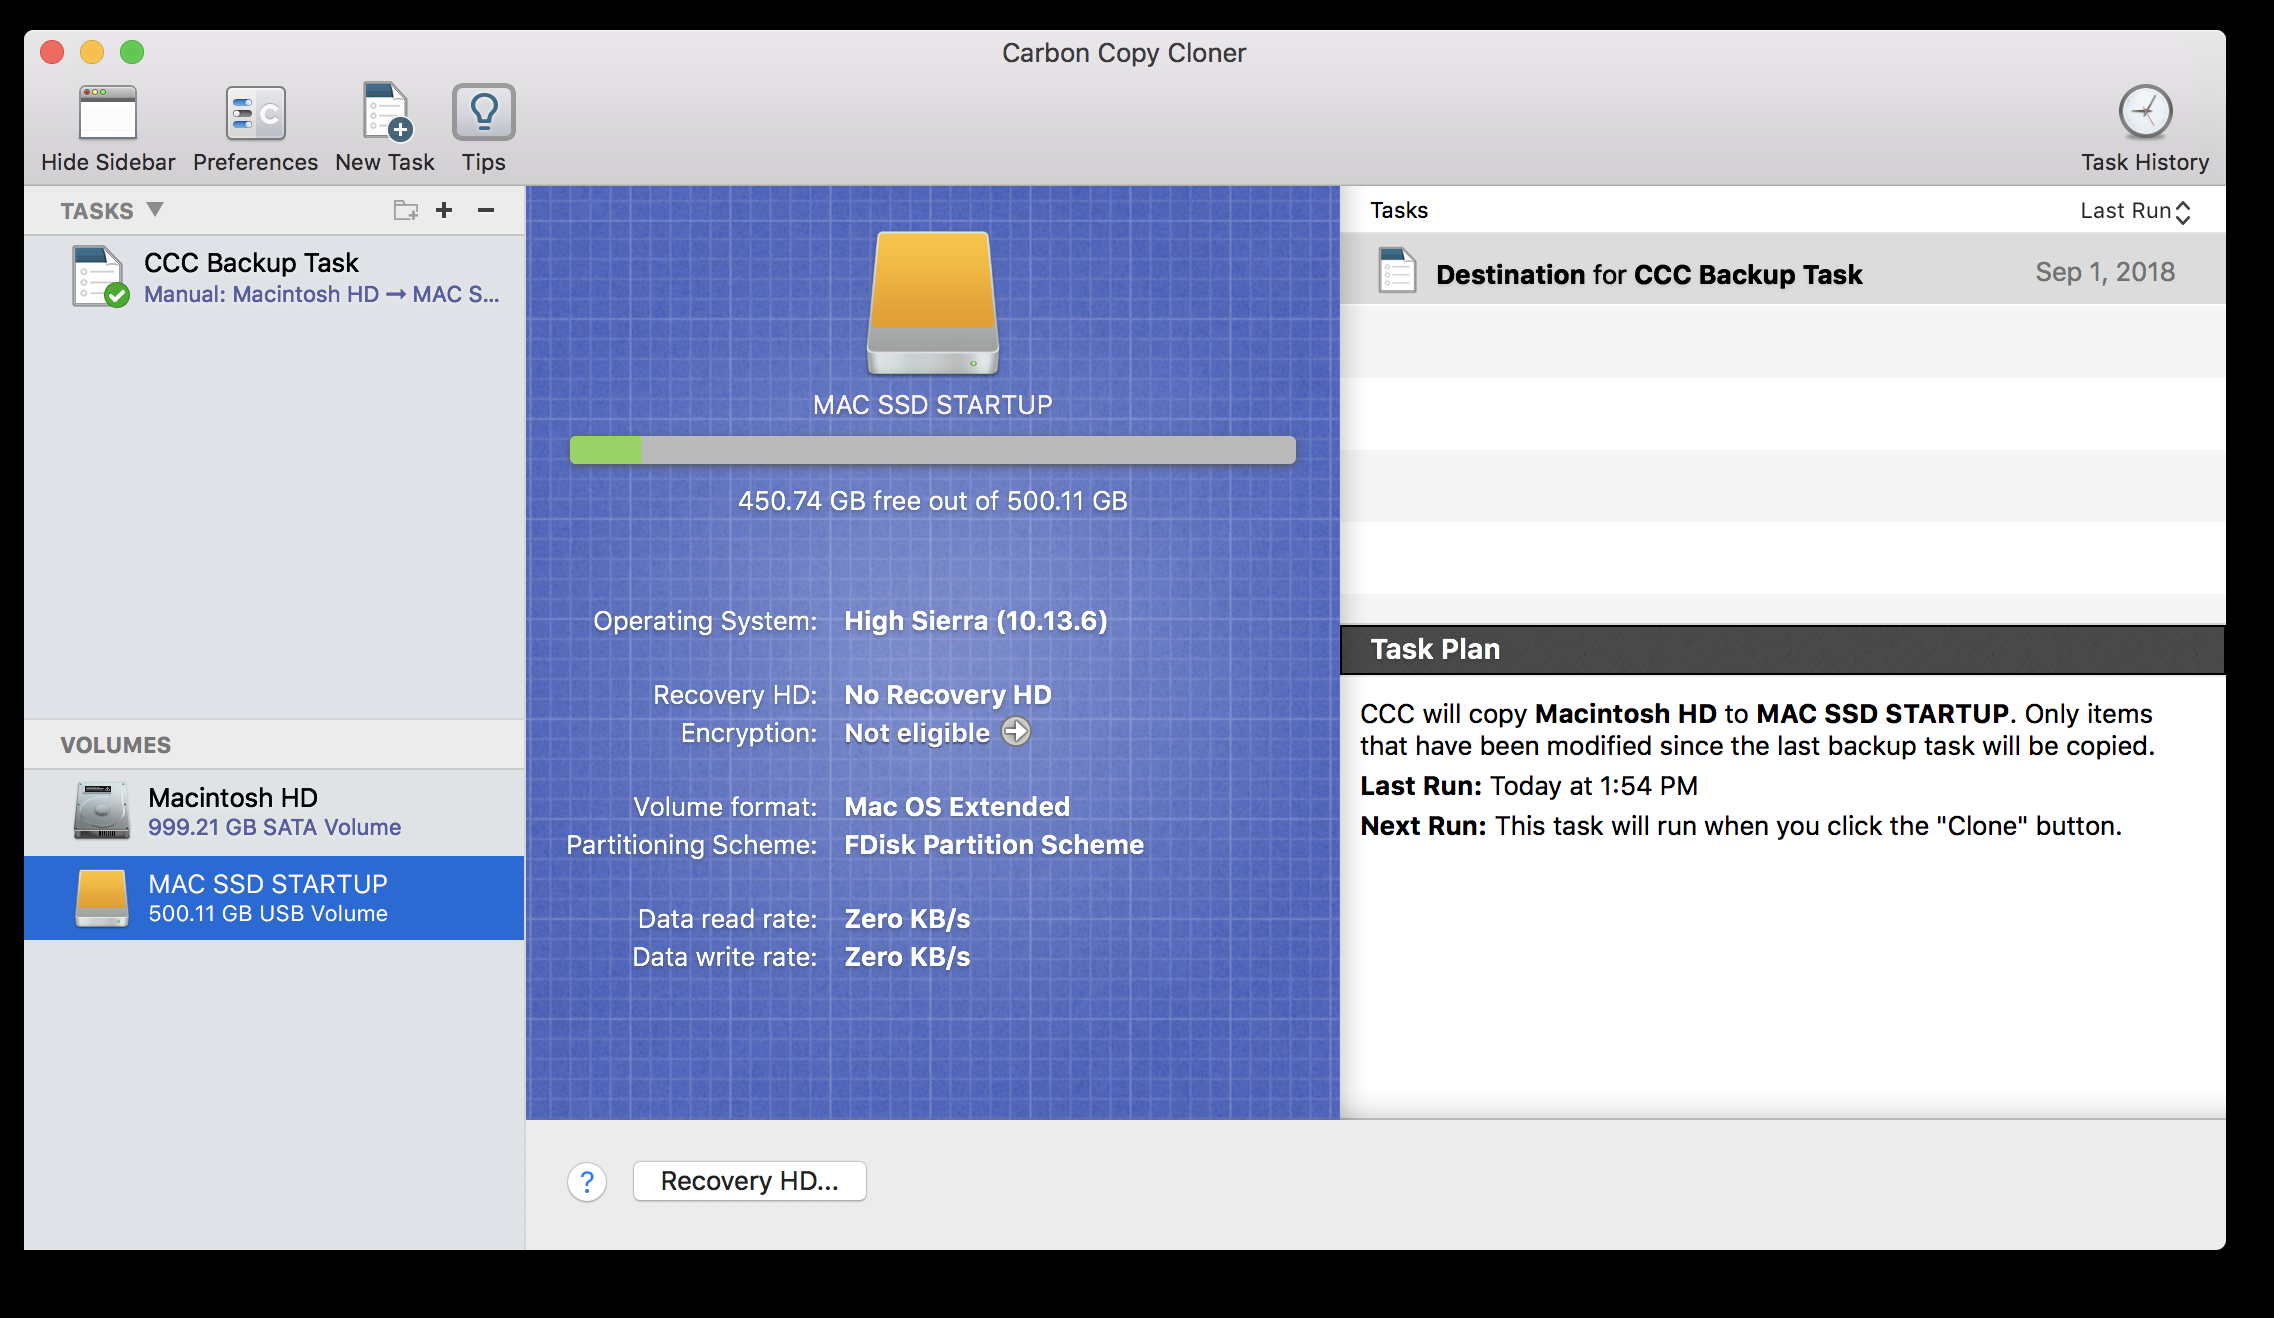Click the Hide Sidebar toolbar icon
2274x1318 pixels.
tap(108, 112)
